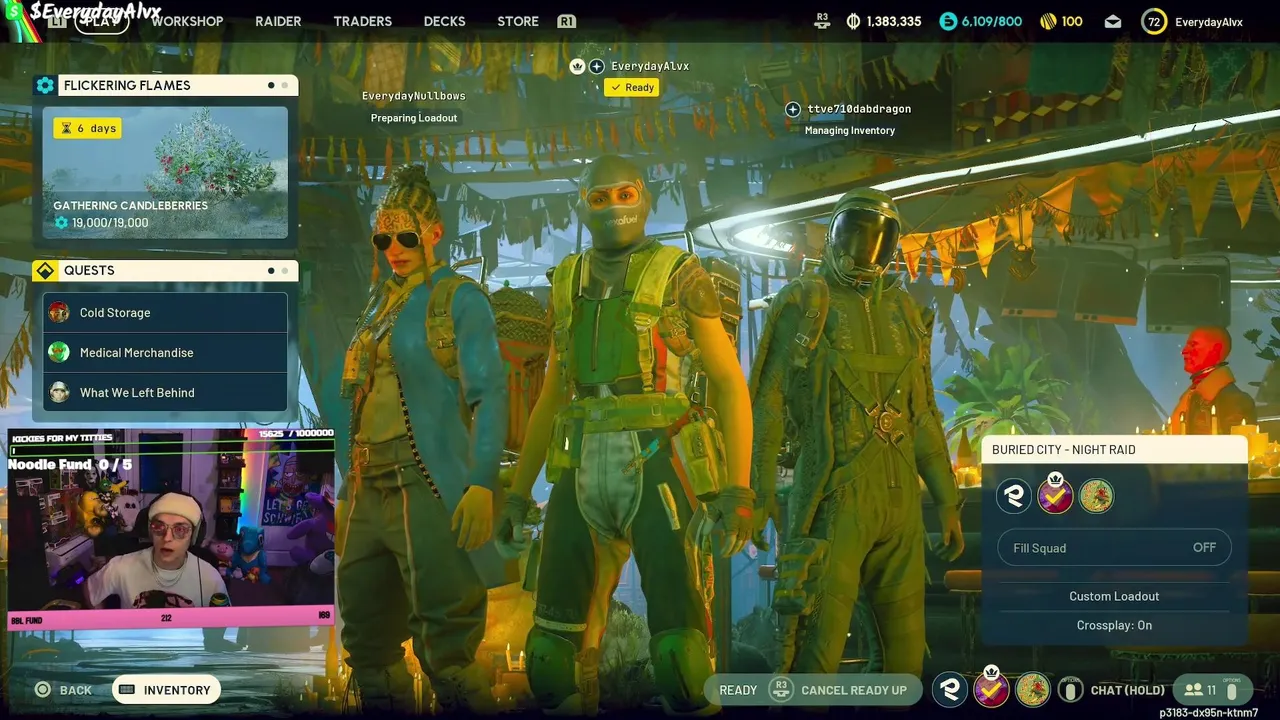Open the Workshop tab

click(187, 21)
